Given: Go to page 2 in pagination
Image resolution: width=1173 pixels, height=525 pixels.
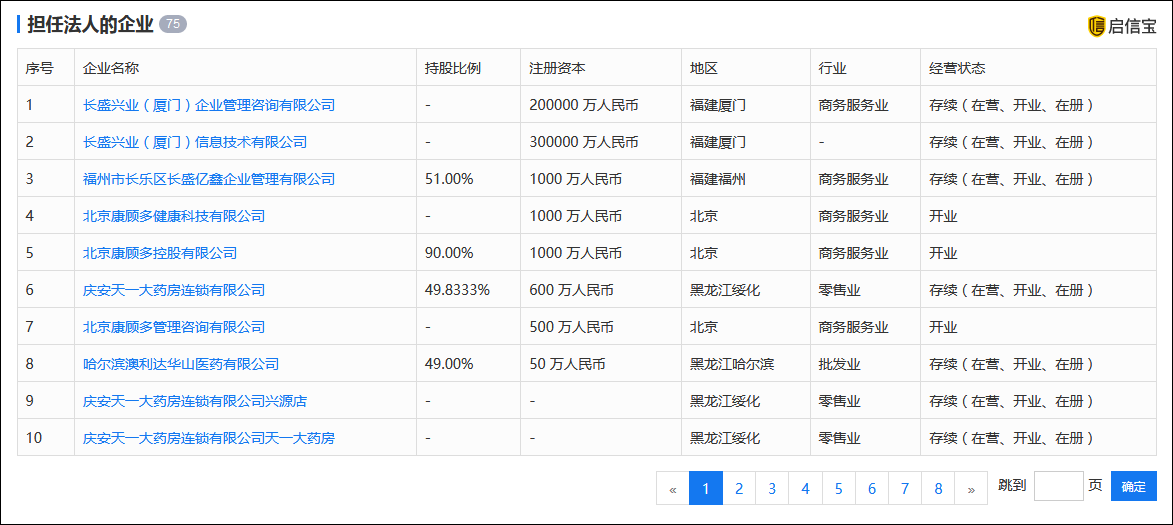Looking at the screenshot, I should pos(739,488).
